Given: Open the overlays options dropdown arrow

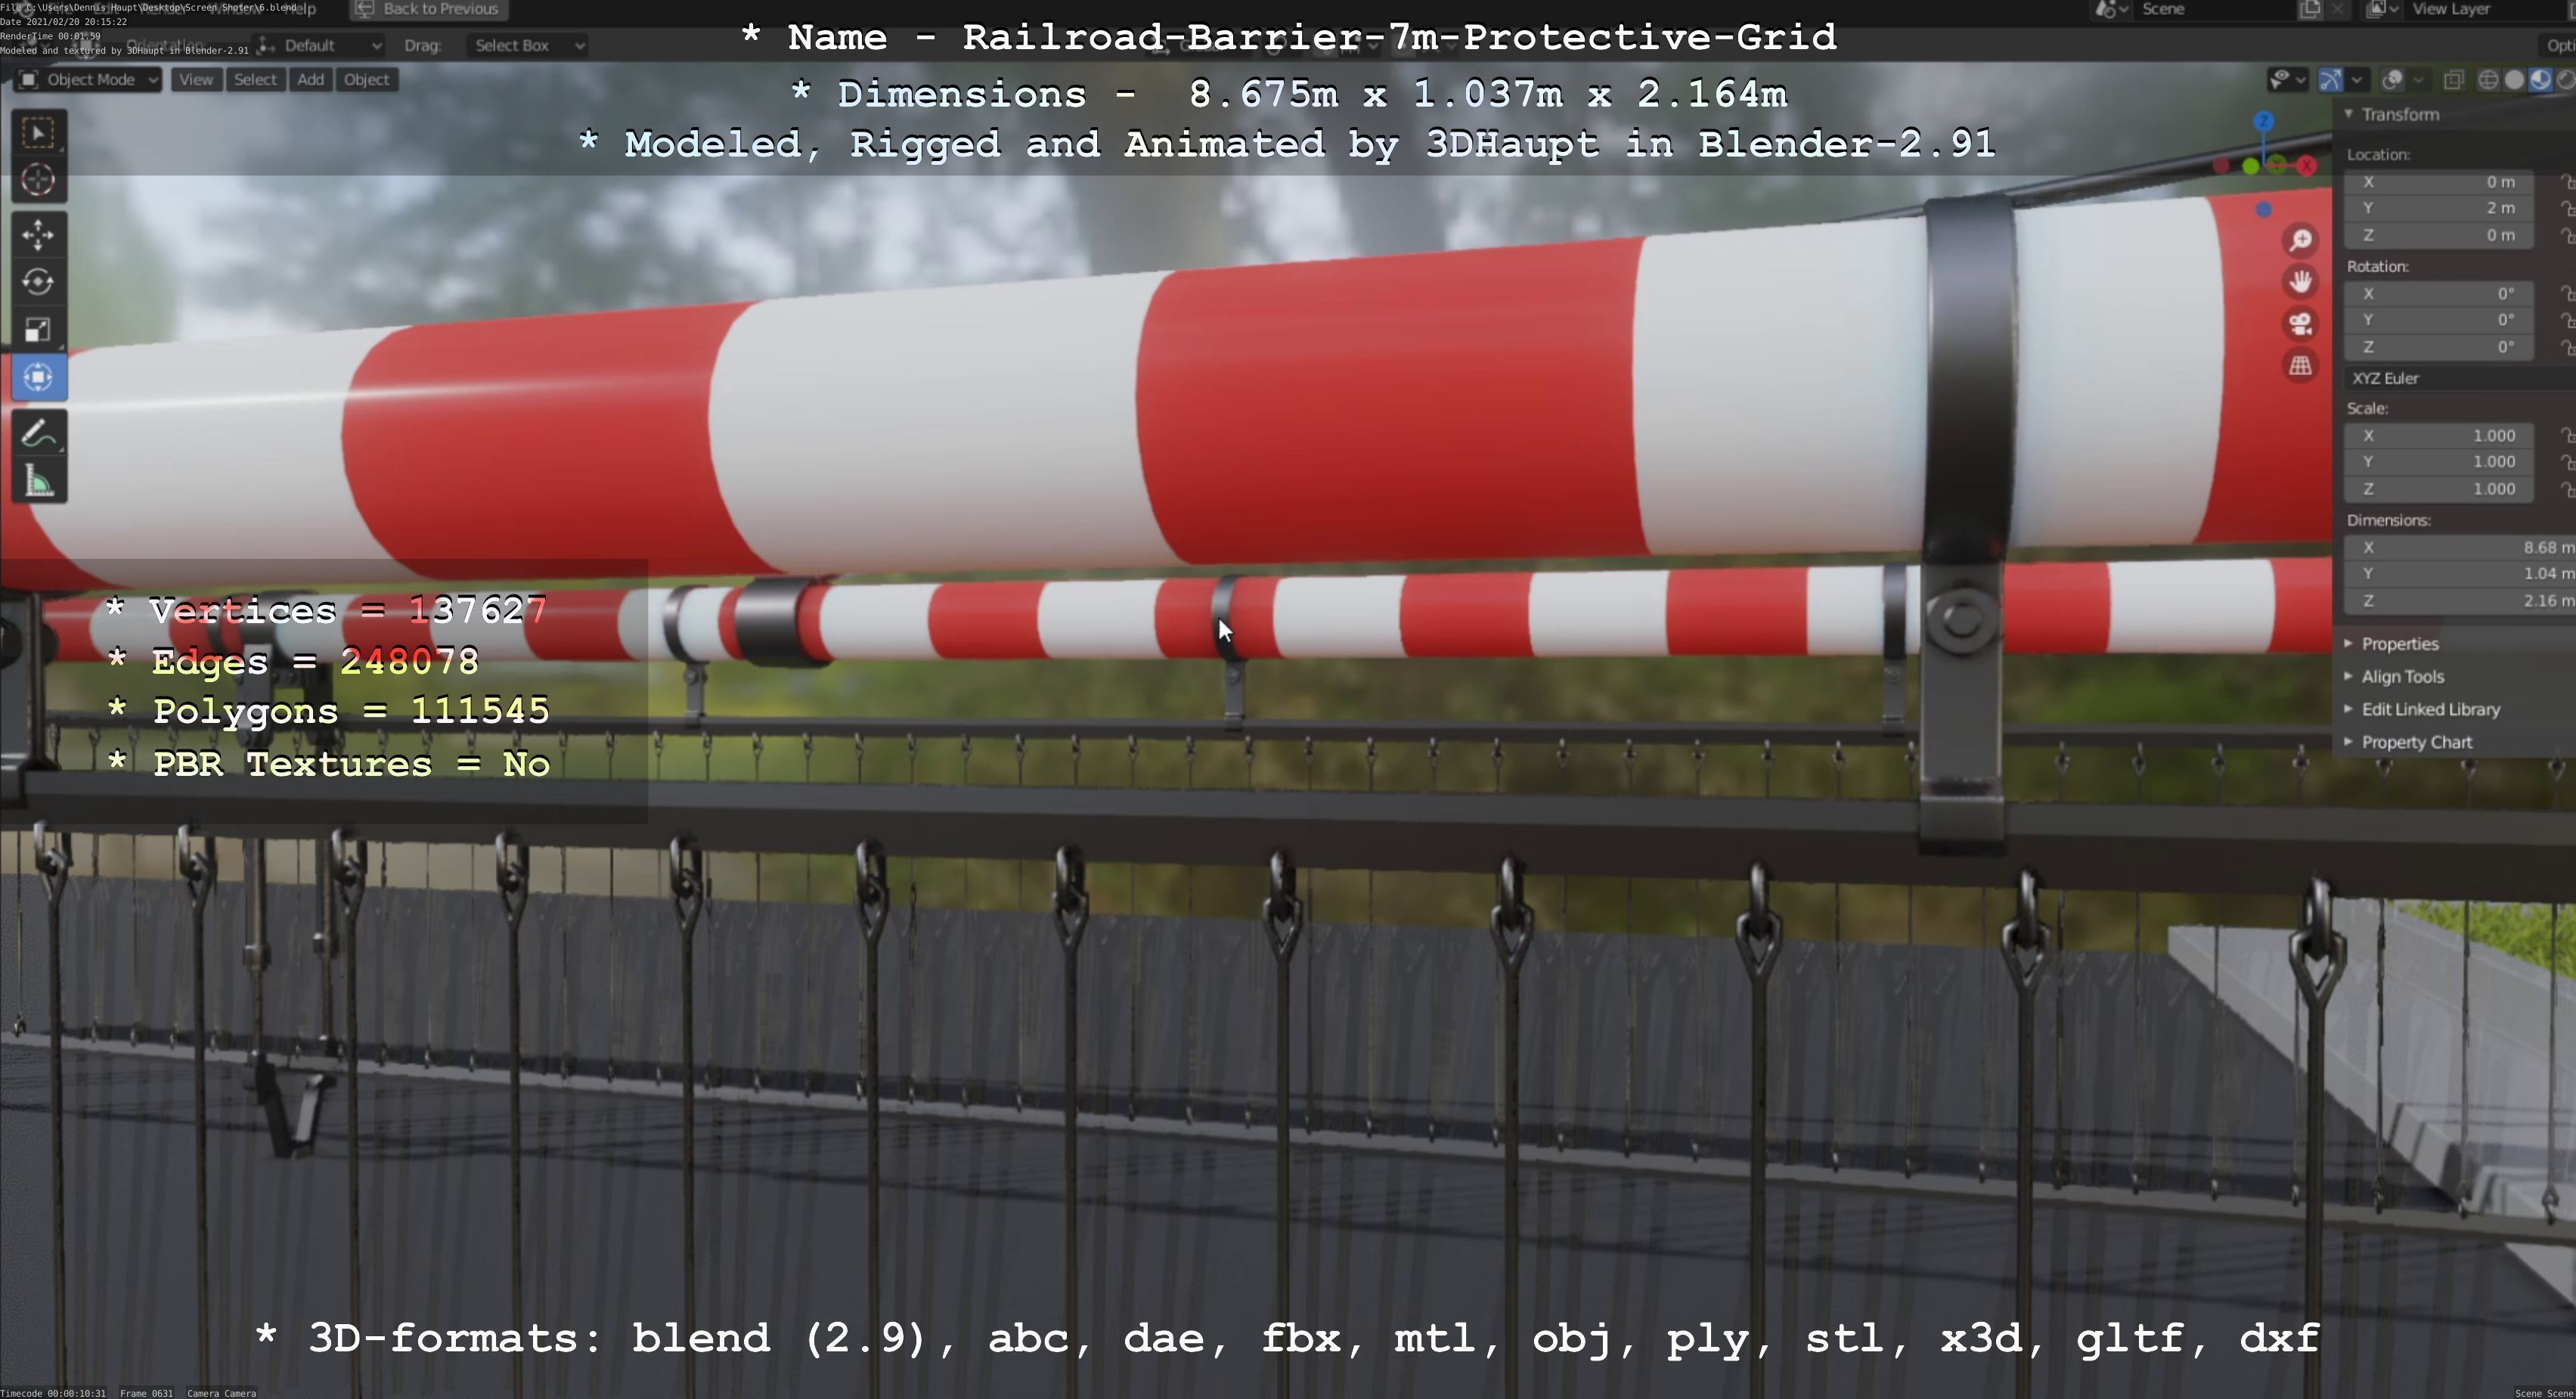Looking at the screenshot, I should coord(2419,80).
